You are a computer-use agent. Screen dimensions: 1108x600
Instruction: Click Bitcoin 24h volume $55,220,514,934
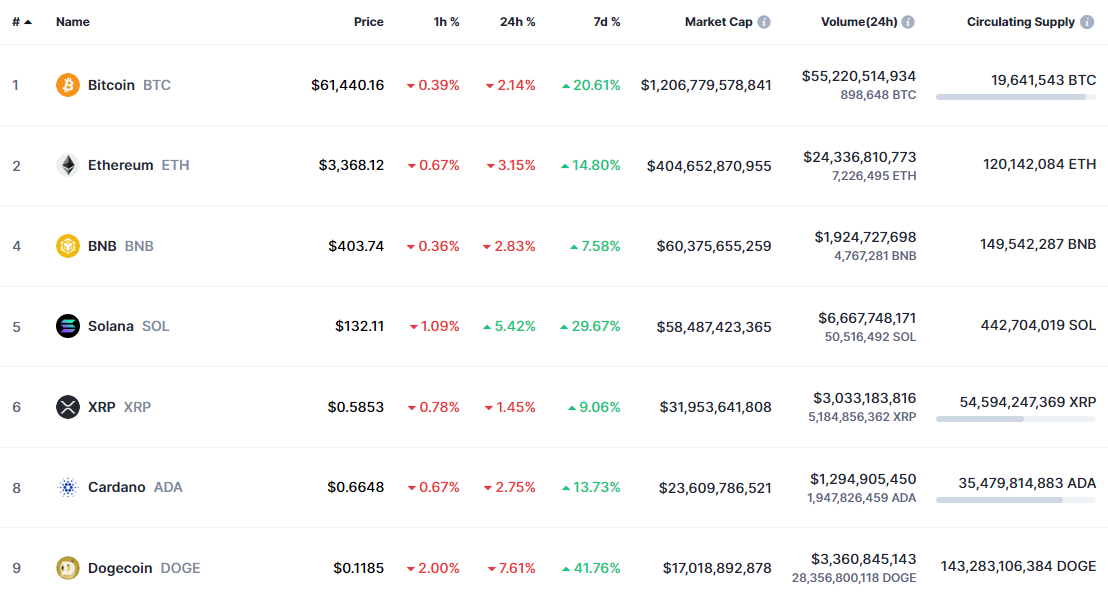[859, 76]
